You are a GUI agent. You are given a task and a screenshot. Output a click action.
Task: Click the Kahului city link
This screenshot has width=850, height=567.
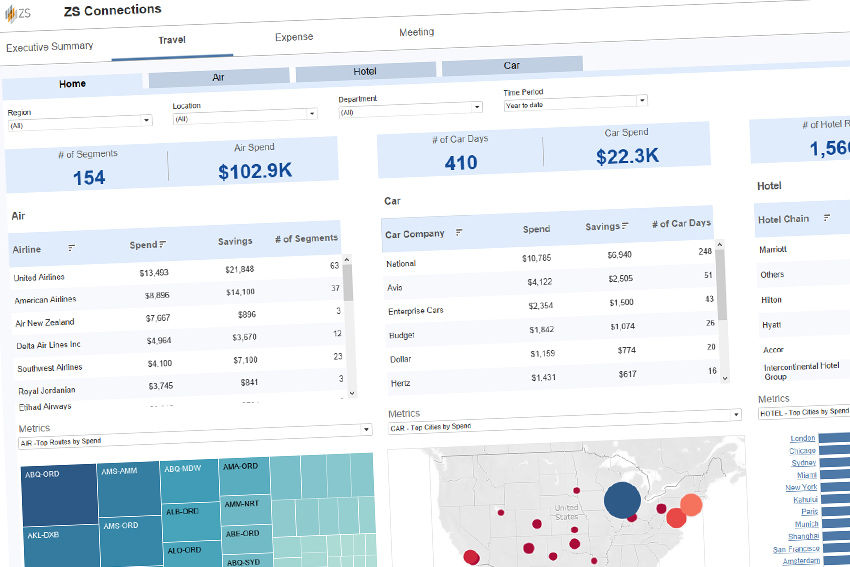click(805, 499)
